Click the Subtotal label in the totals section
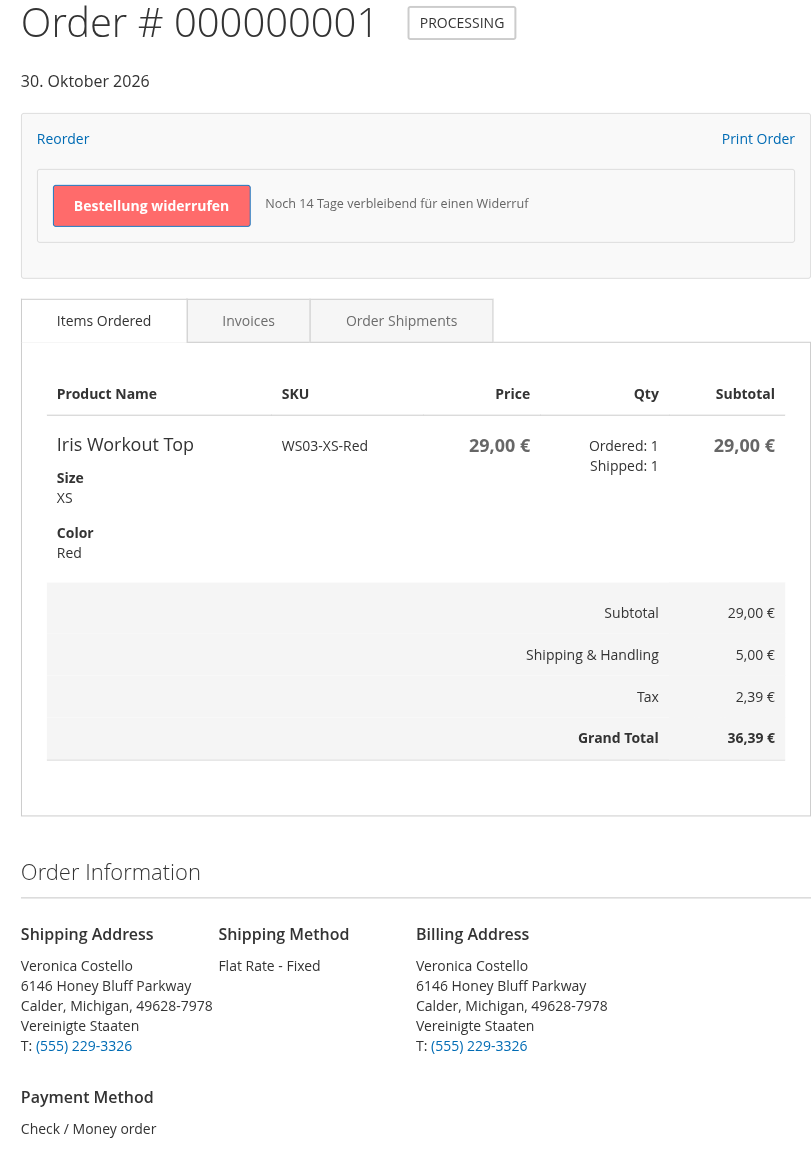The height and width of the screenshot is (1176, 811). (632, 613)
